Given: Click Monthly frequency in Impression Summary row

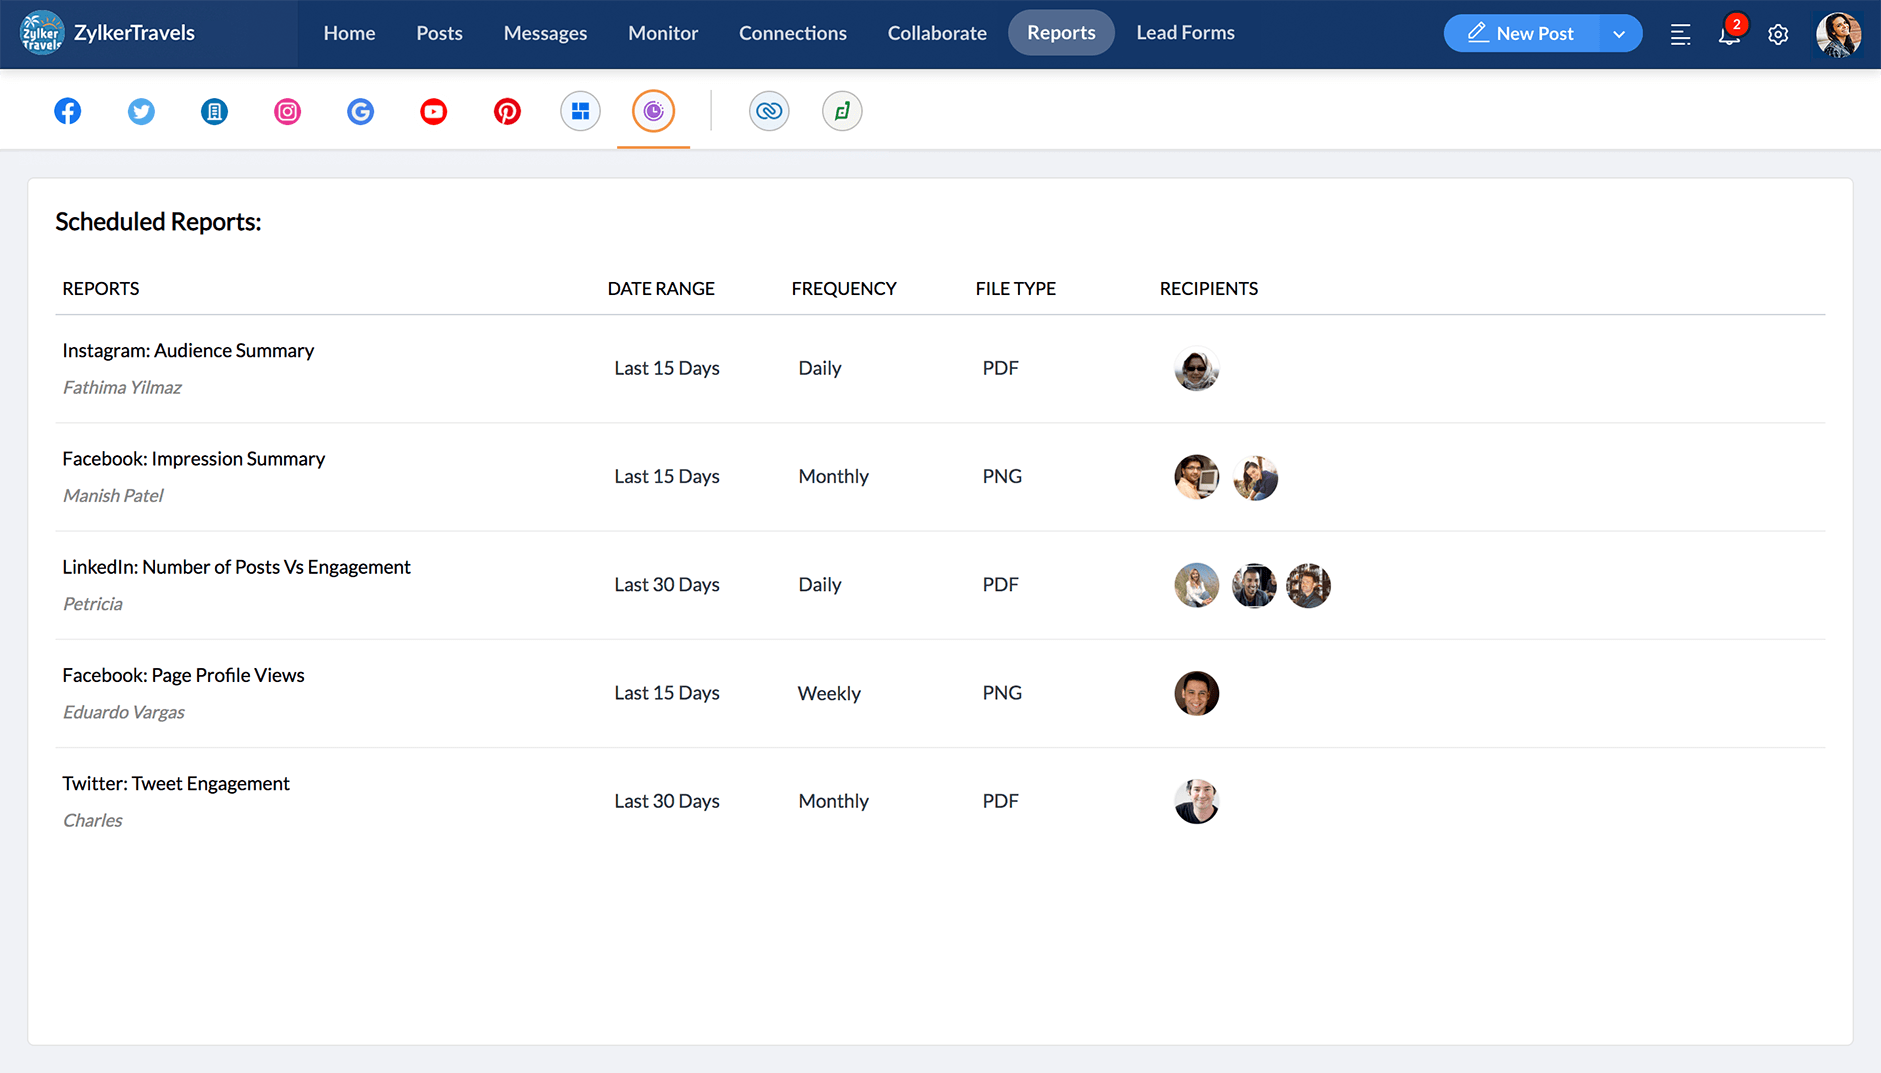Looking at the screenshot, I should coord(833,476).
